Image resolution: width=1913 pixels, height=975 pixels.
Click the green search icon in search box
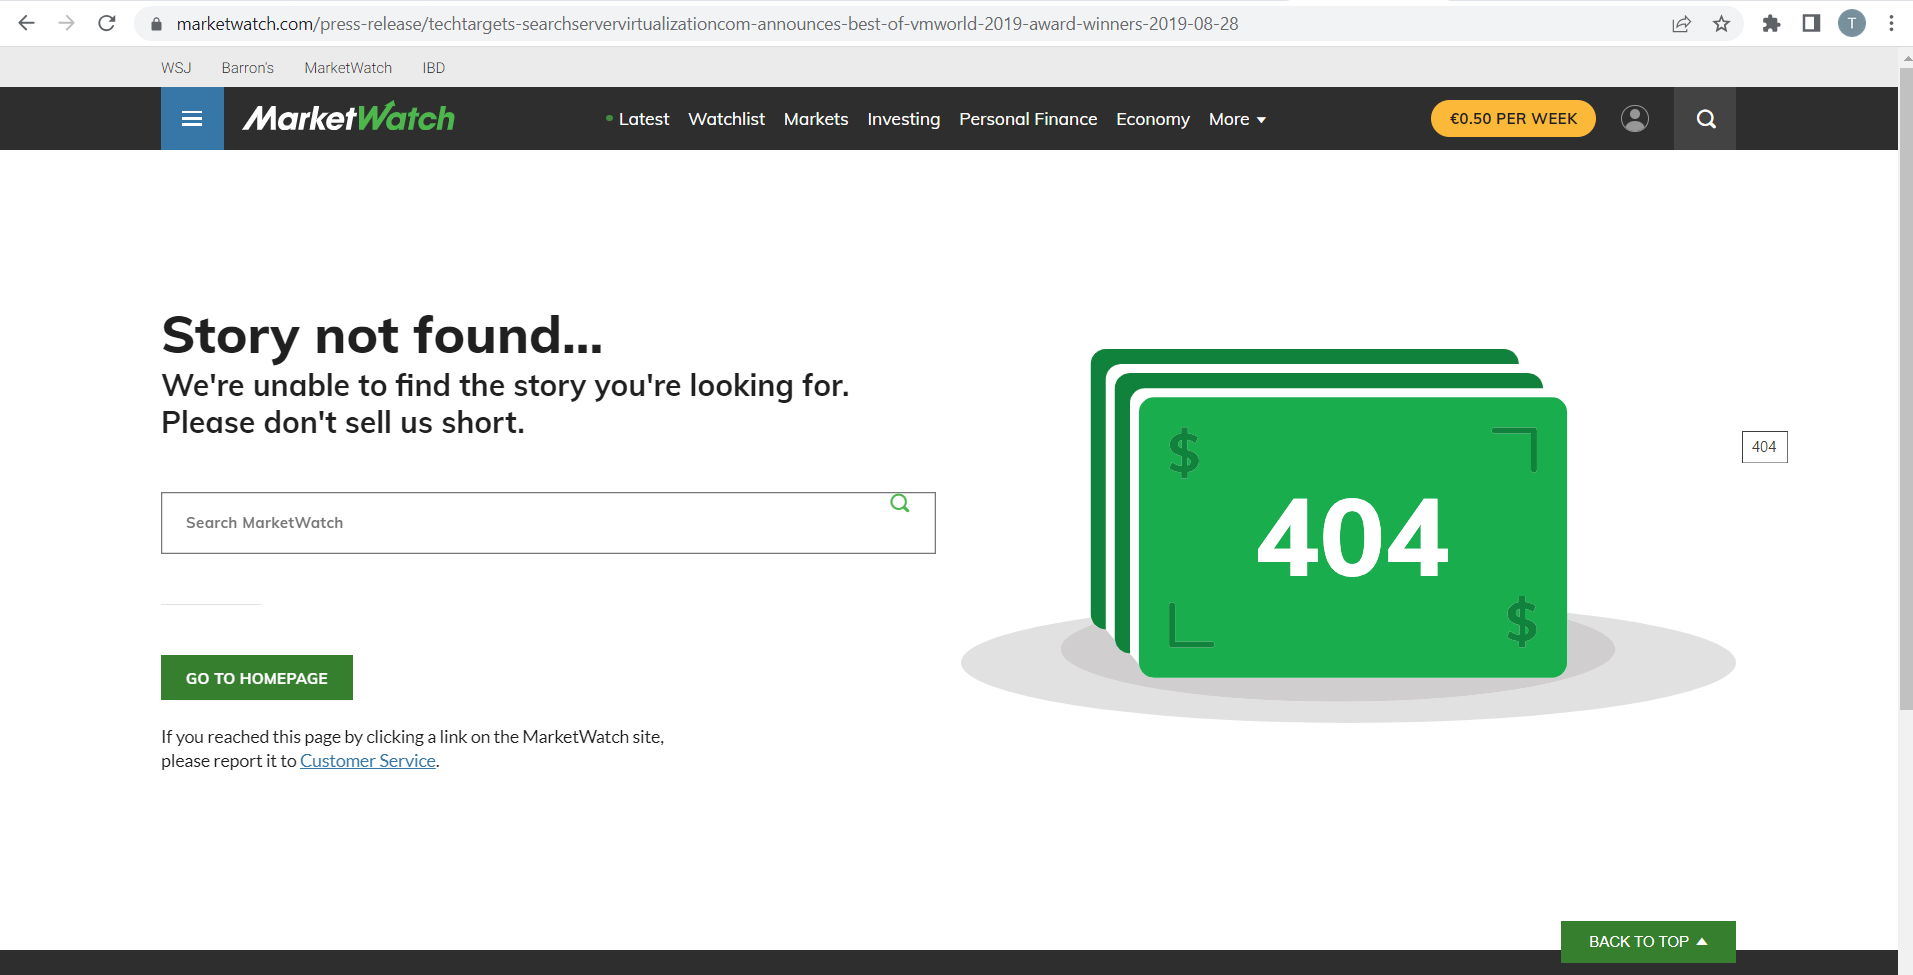(900, 503)
